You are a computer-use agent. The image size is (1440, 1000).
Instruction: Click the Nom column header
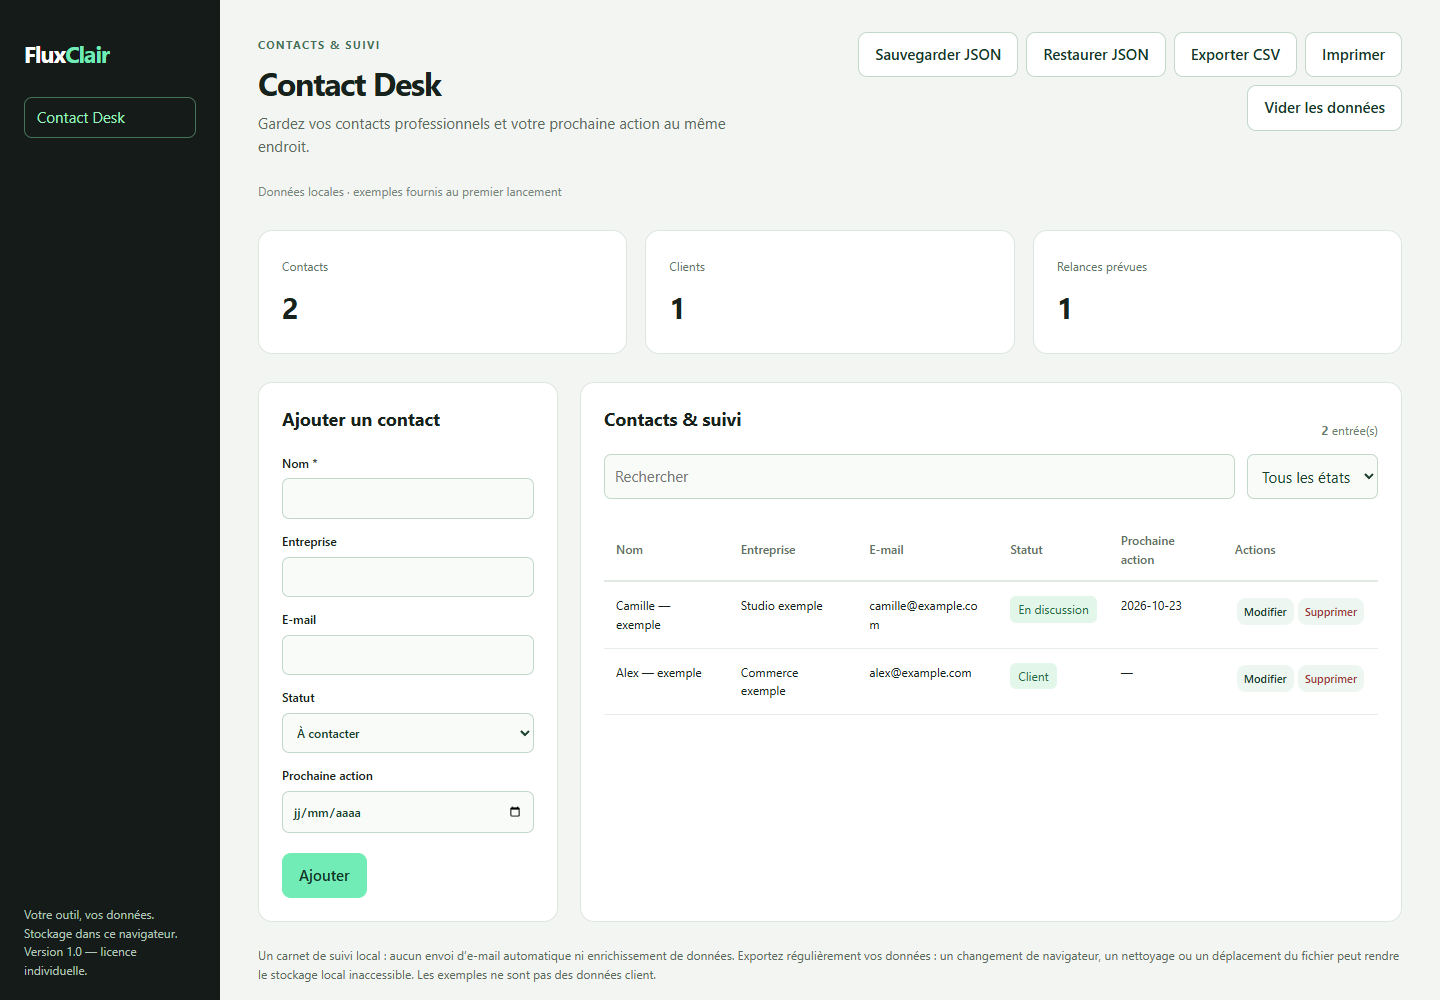(x=629, y=550)
